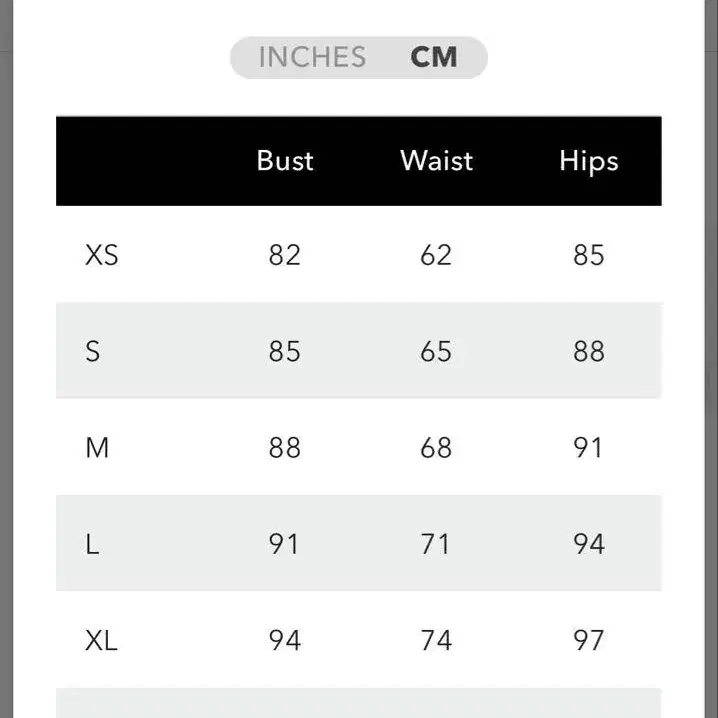Select the XS size row label
718x718 pixels.
(102, 255)
